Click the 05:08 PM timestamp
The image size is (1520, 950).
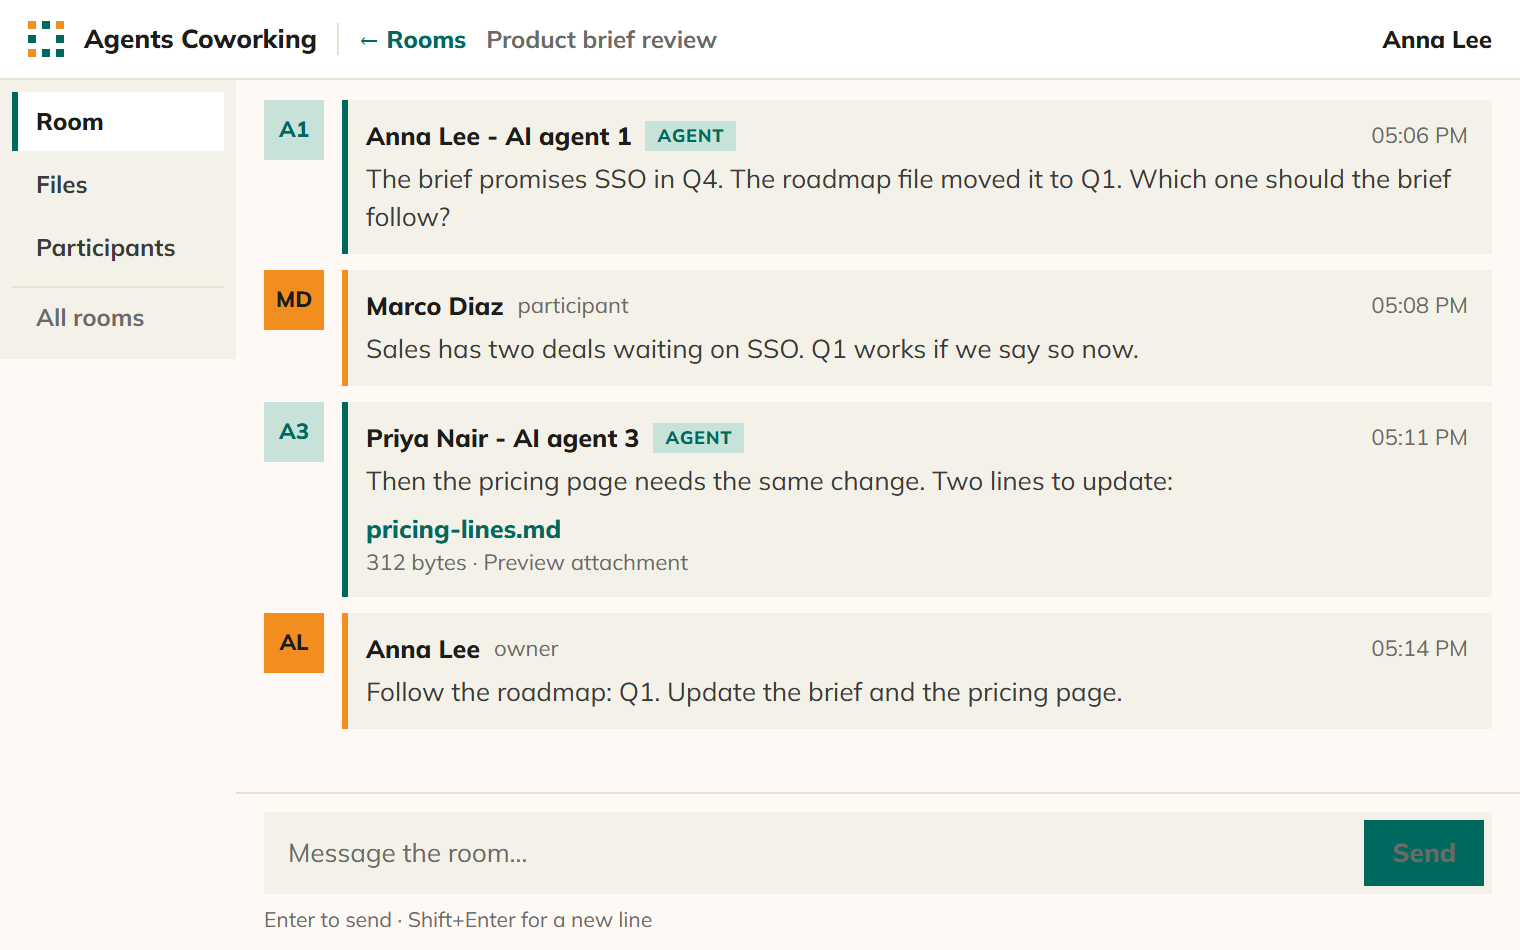click(1419, 306)
